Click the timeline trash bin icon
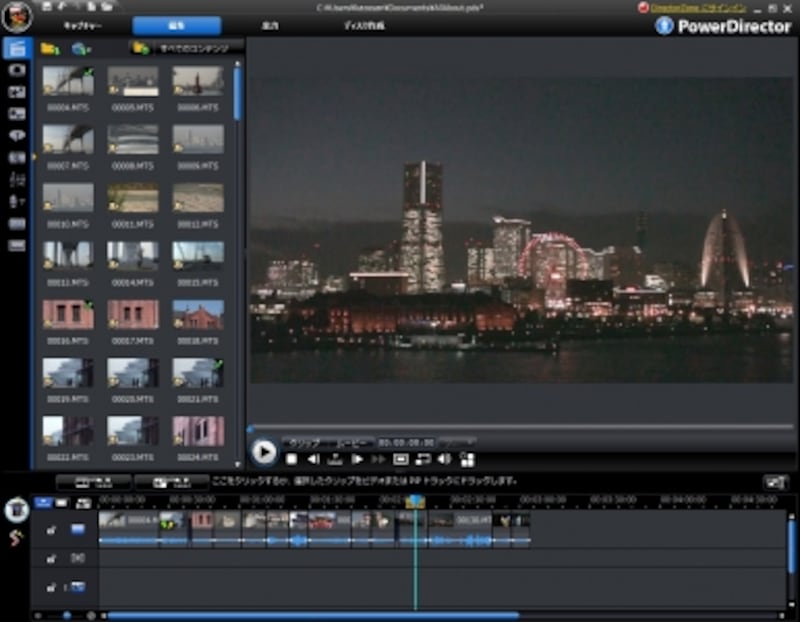The height and width of the screenshot is (622, 800). coord(16,509)
